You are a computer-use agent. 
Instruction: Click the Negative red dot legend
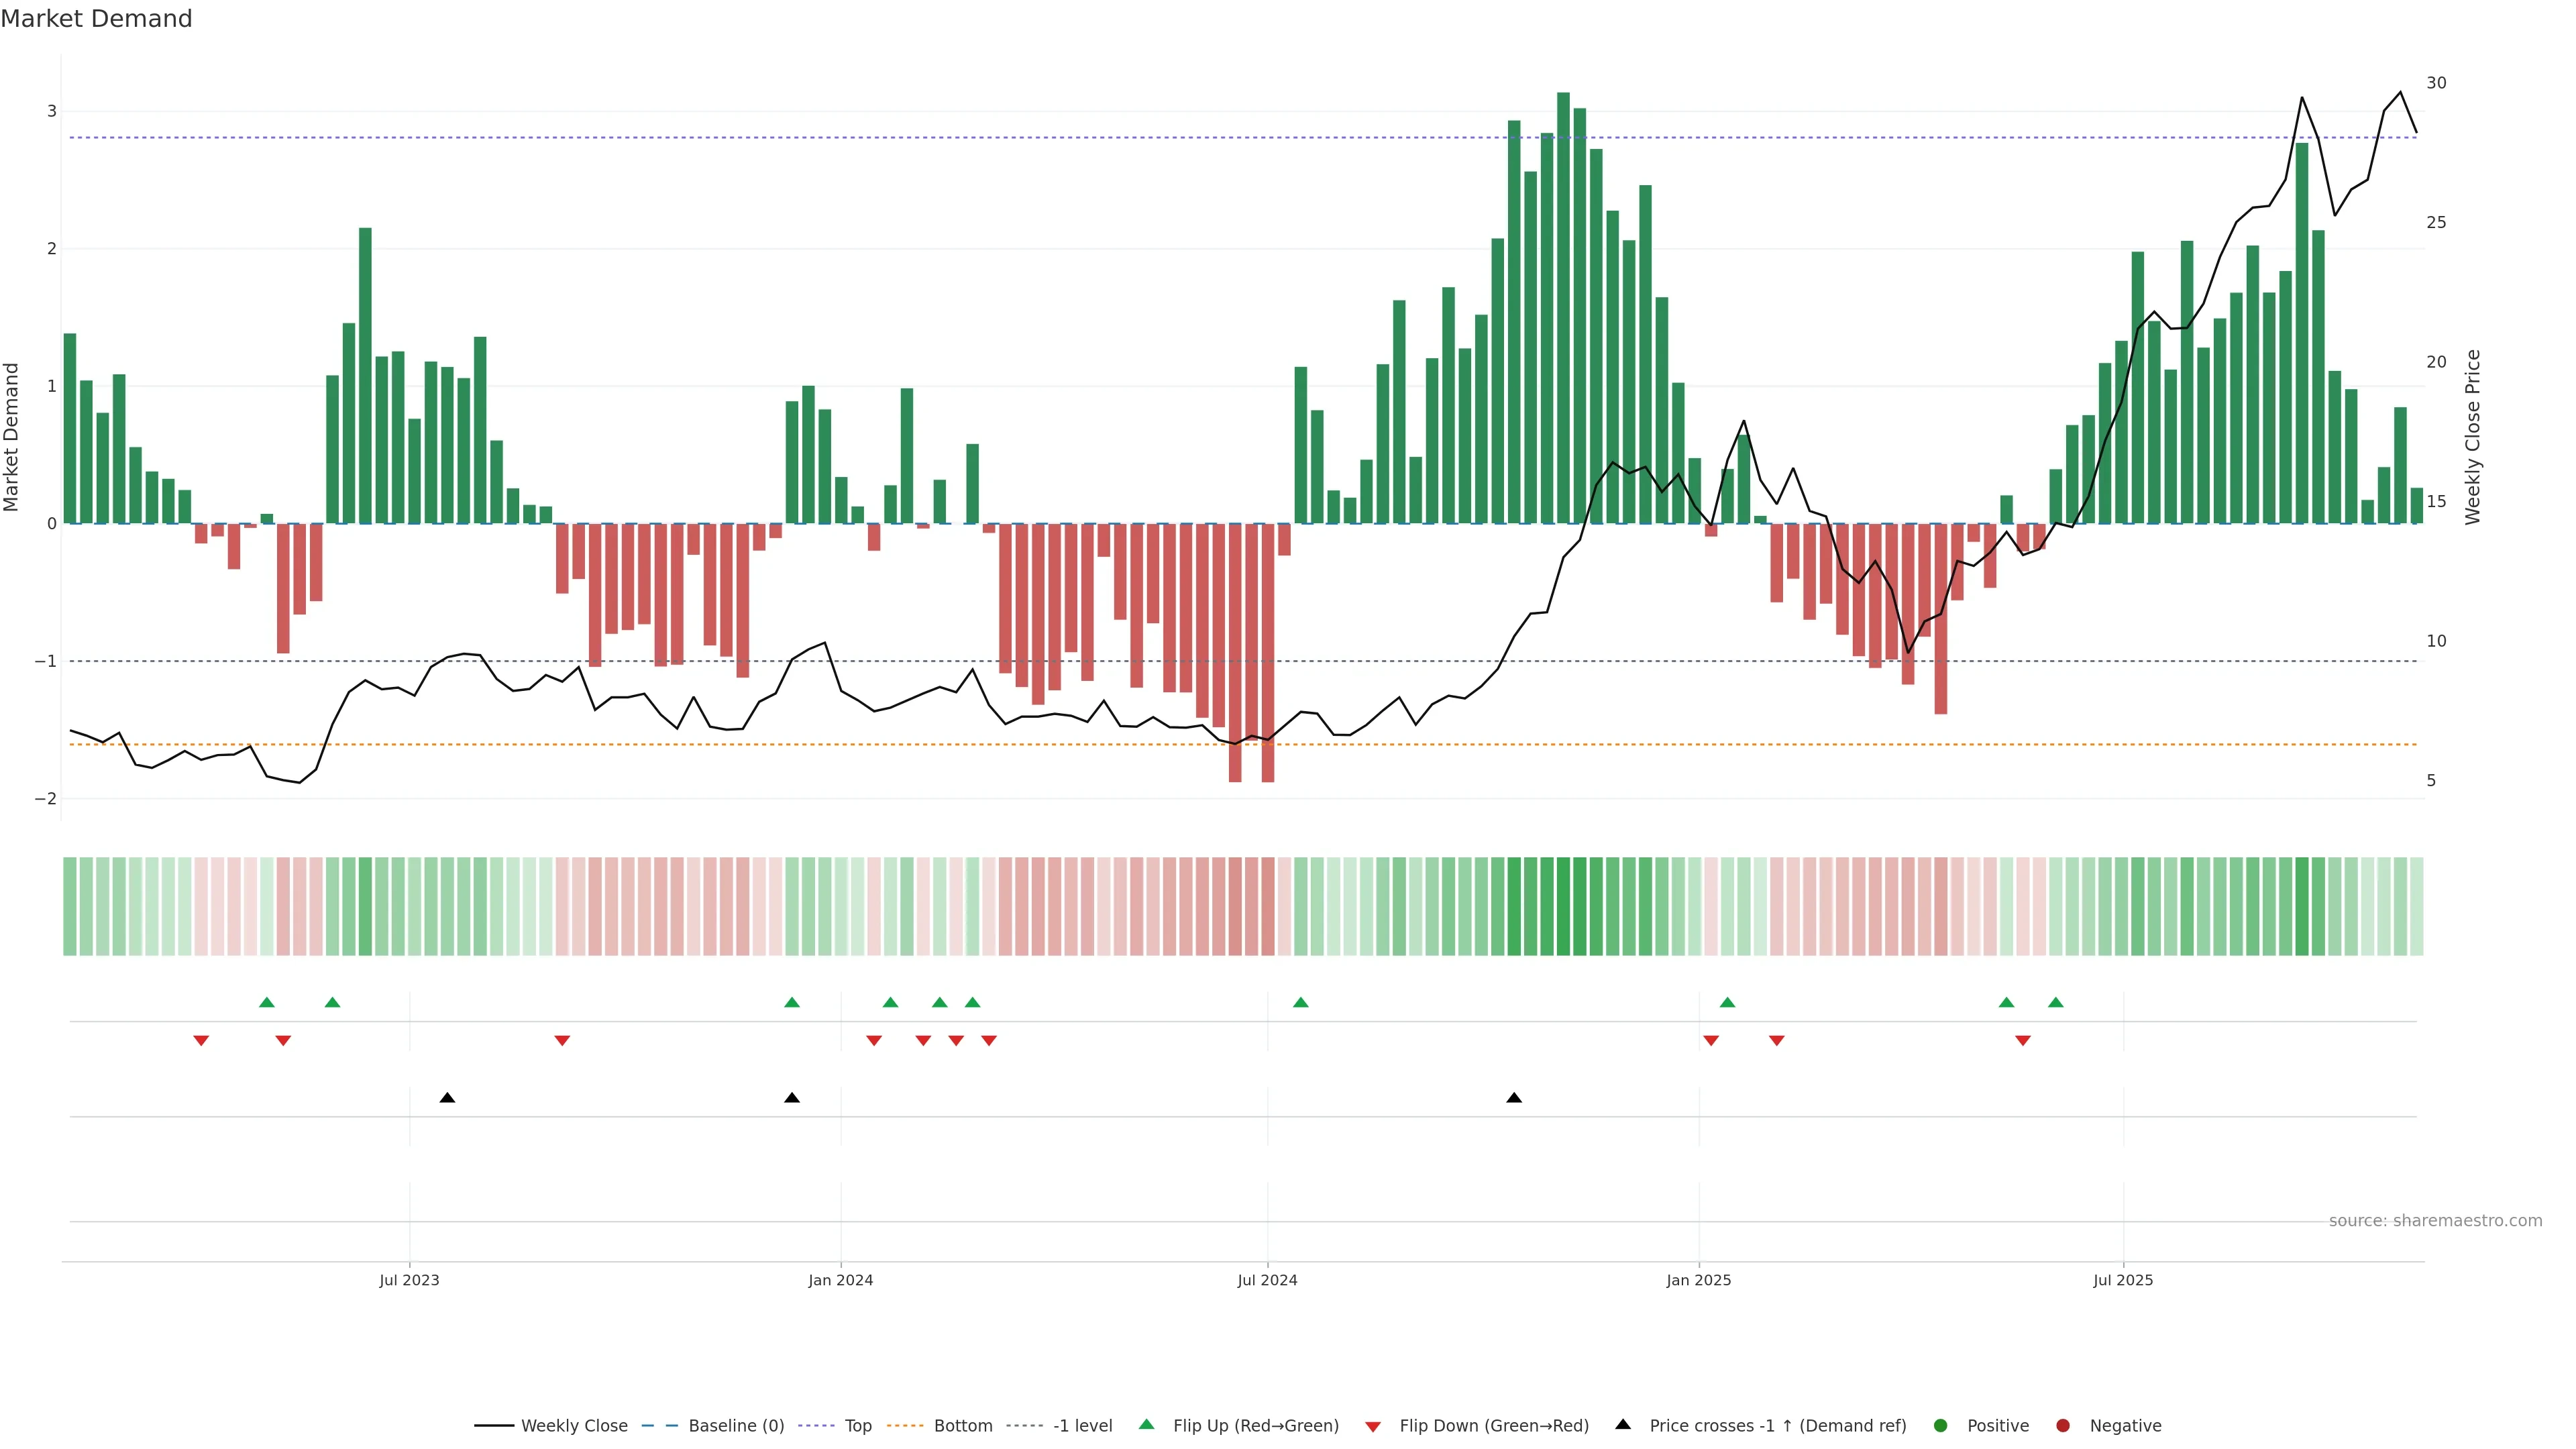point(2063,1426)
